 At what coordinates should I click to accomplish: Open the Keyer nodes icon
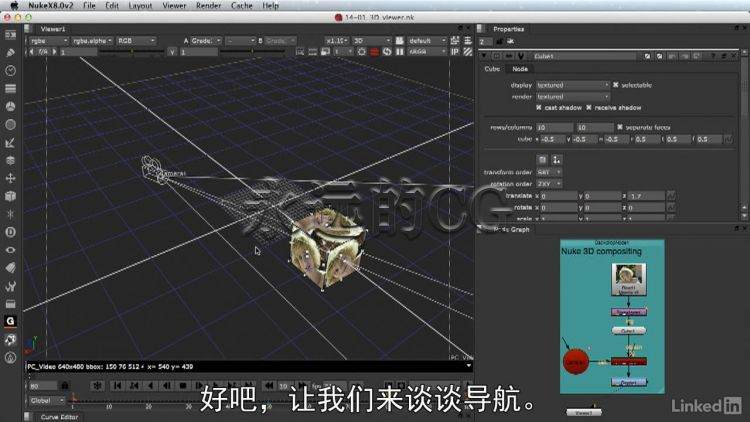click(x=10, y=143)
